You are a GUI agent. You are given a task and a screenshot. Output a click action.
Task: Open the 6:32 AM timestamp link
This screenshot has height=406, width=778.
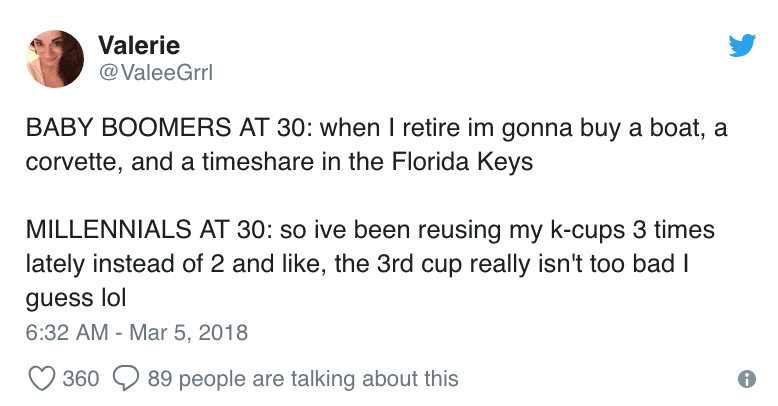point(136,332)
